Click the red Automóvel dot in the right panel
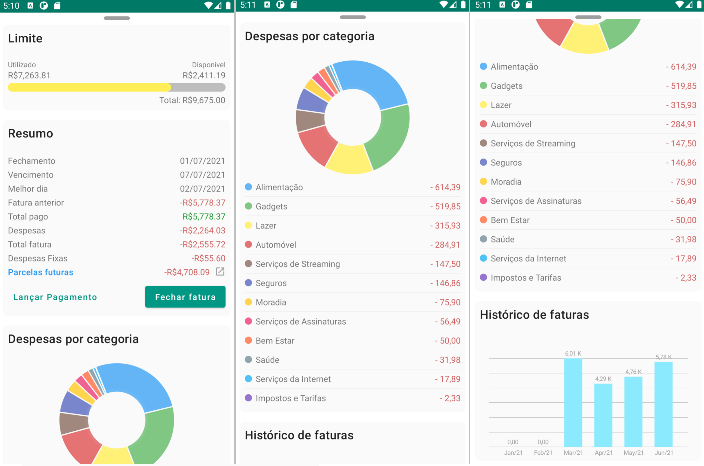704x466 pixels. click(484, 124)
